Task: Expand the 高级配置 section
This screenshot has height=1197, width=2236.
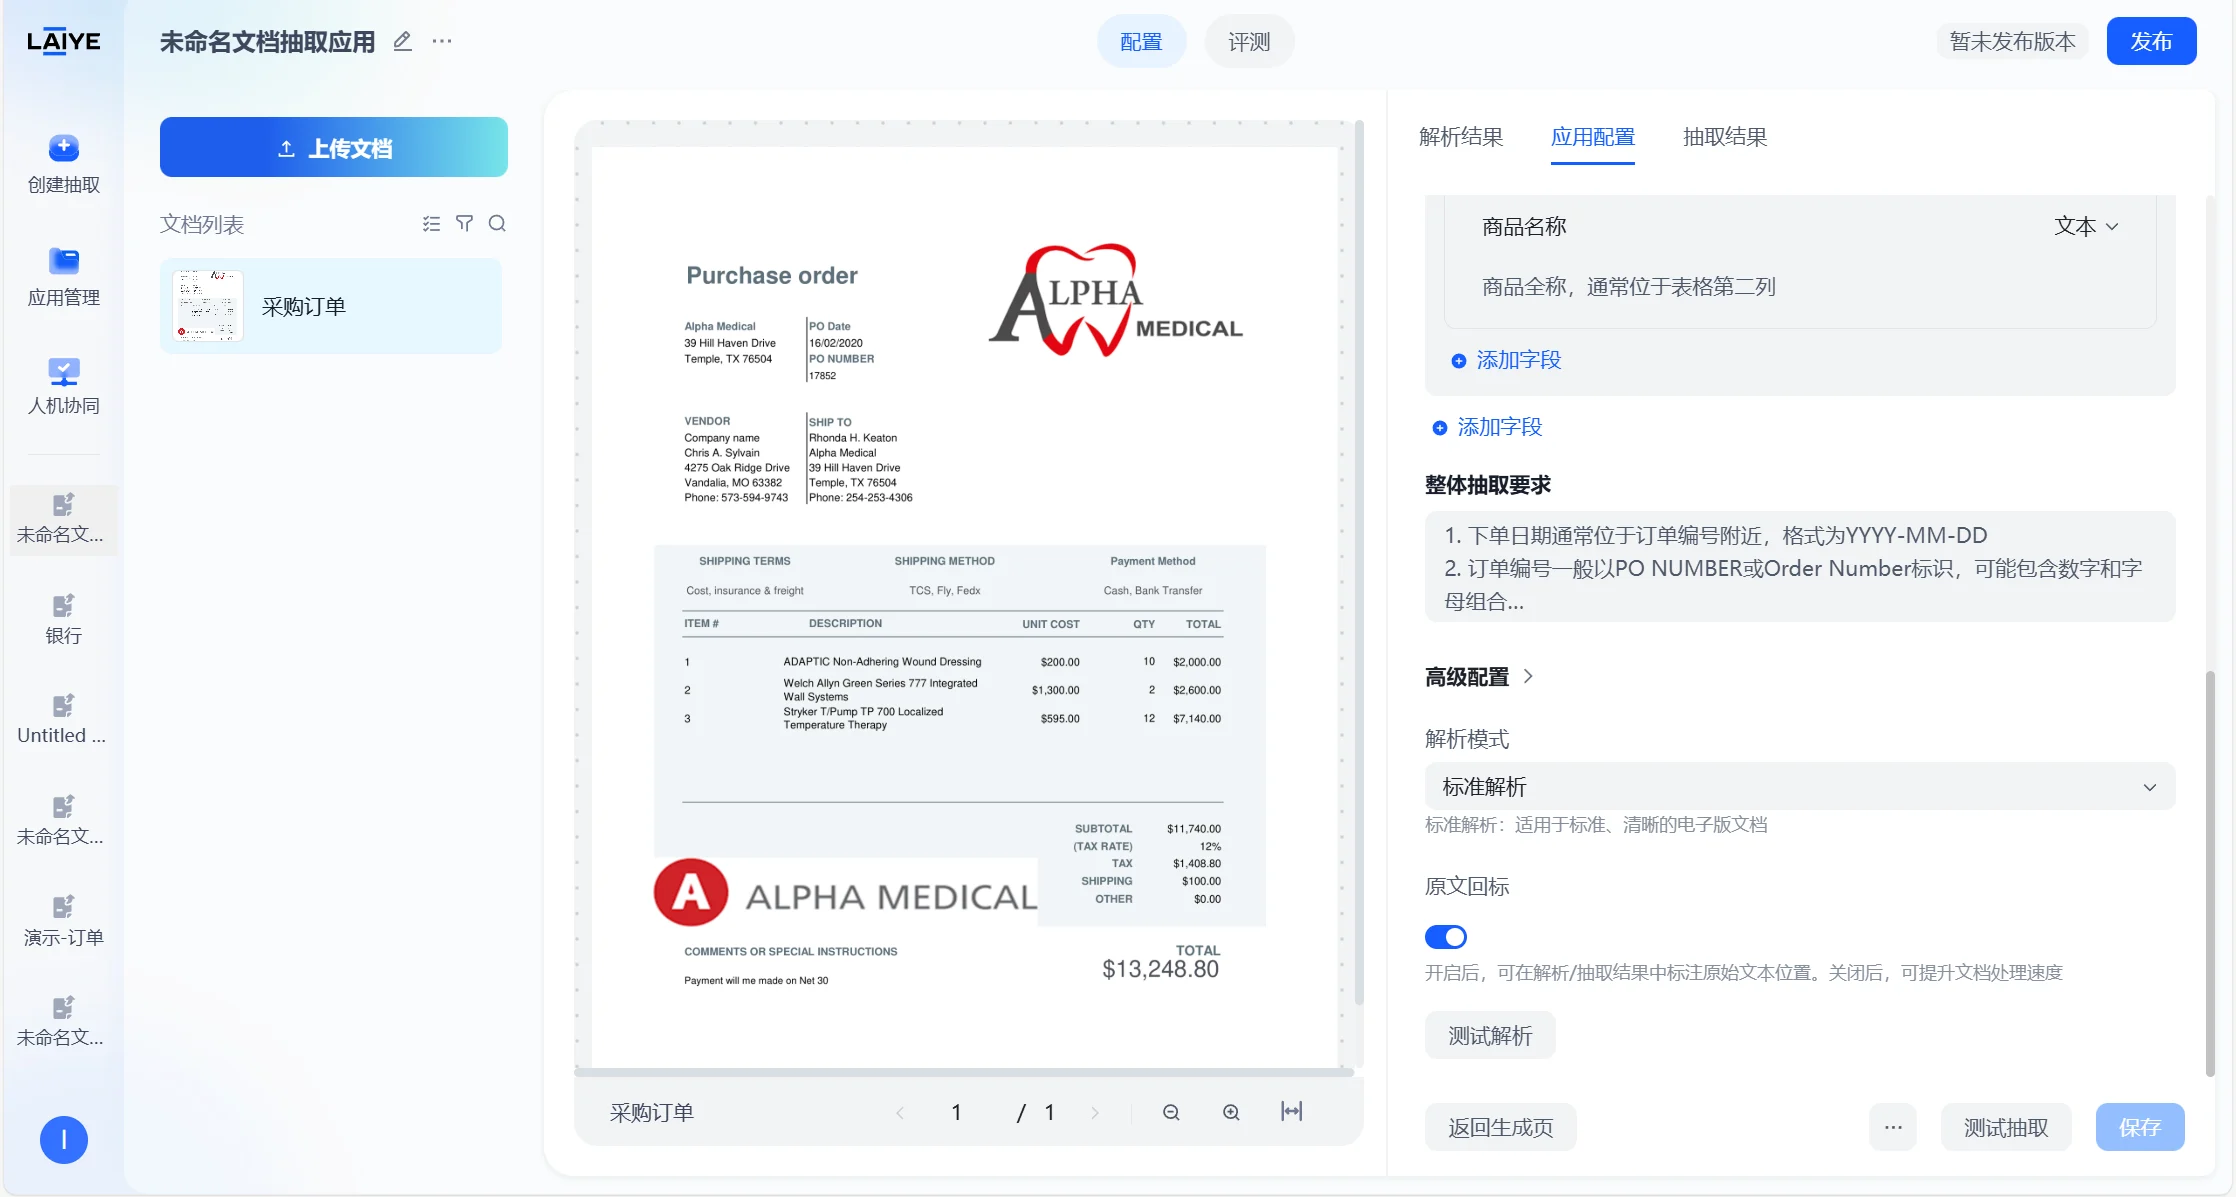Action: tap(1480, 677)
